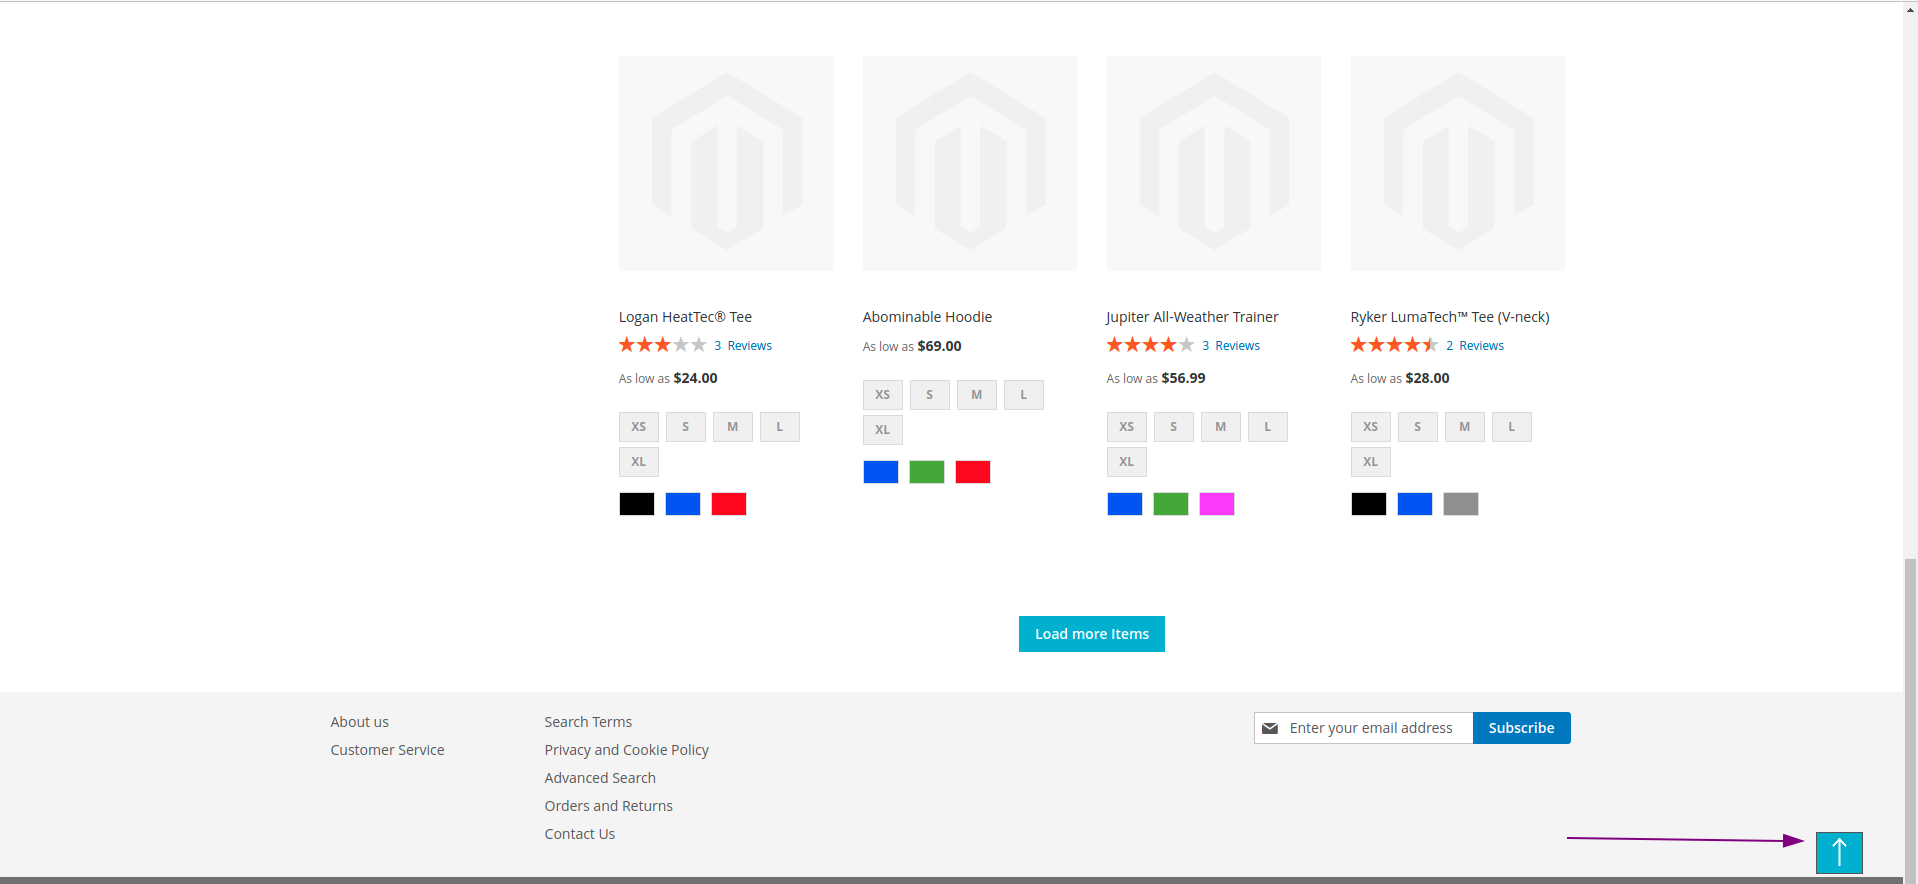Choose black color for Logan HeatTec Tee

(637, 504)
